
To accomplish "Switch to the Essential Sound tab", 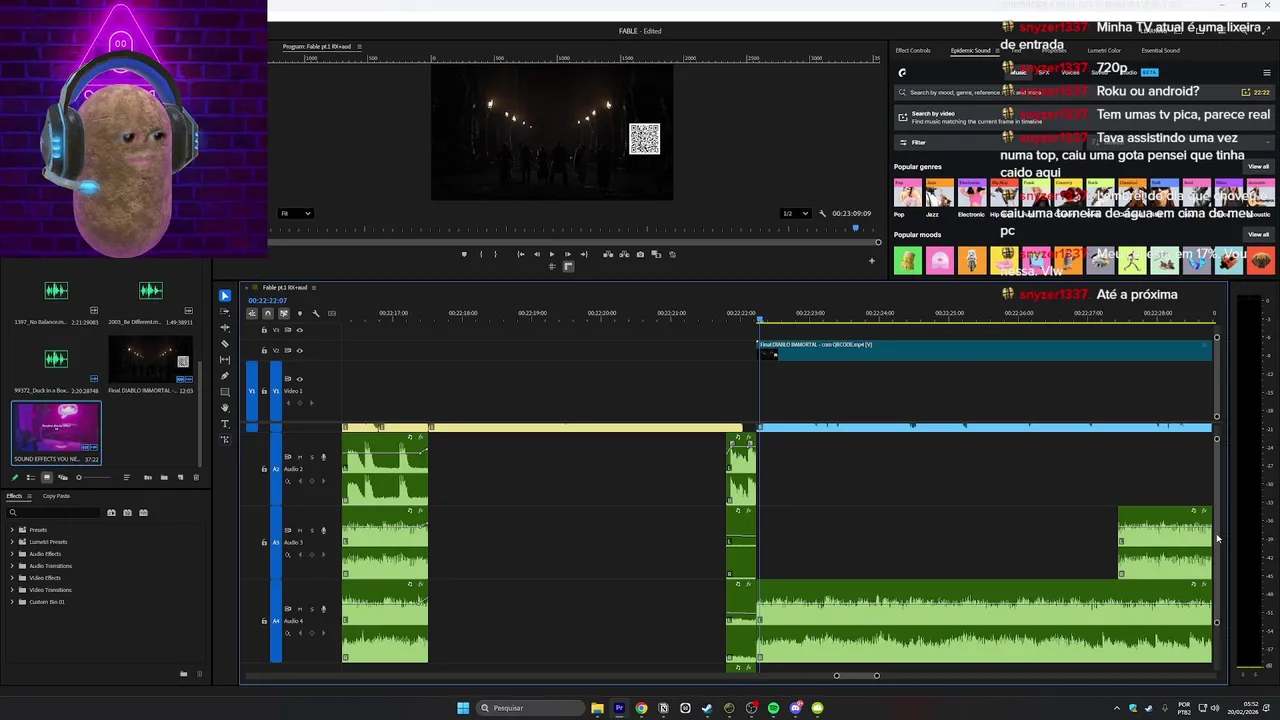I will (x=1160, y=50).
